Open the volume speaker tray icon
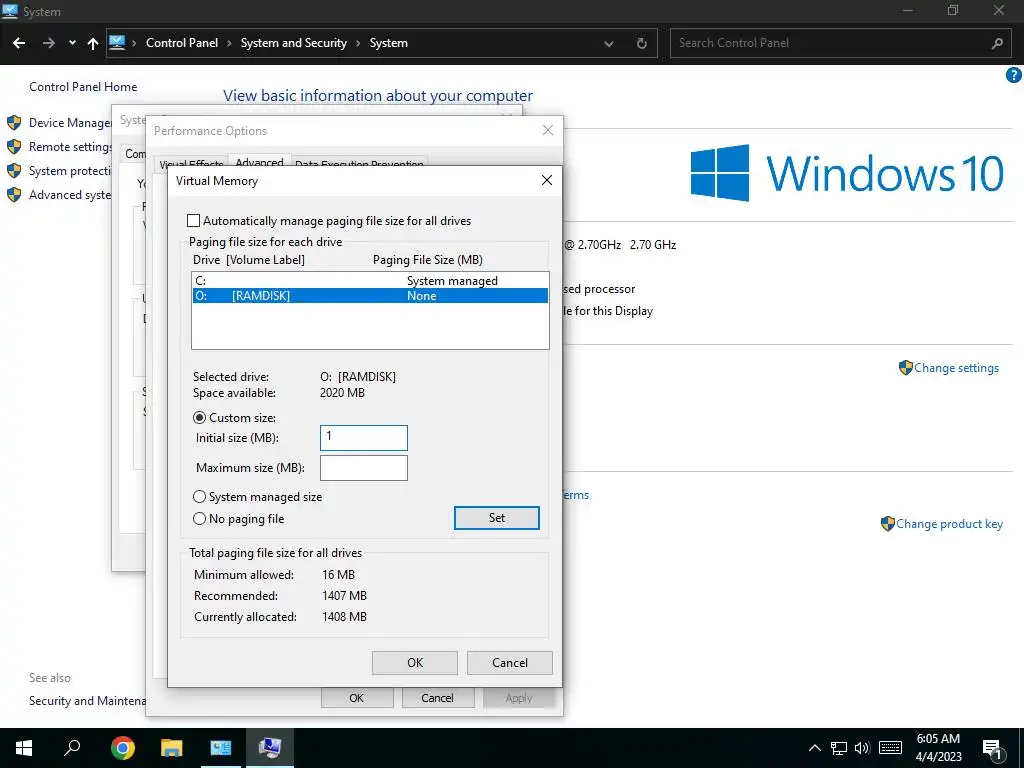 (862, 748)
